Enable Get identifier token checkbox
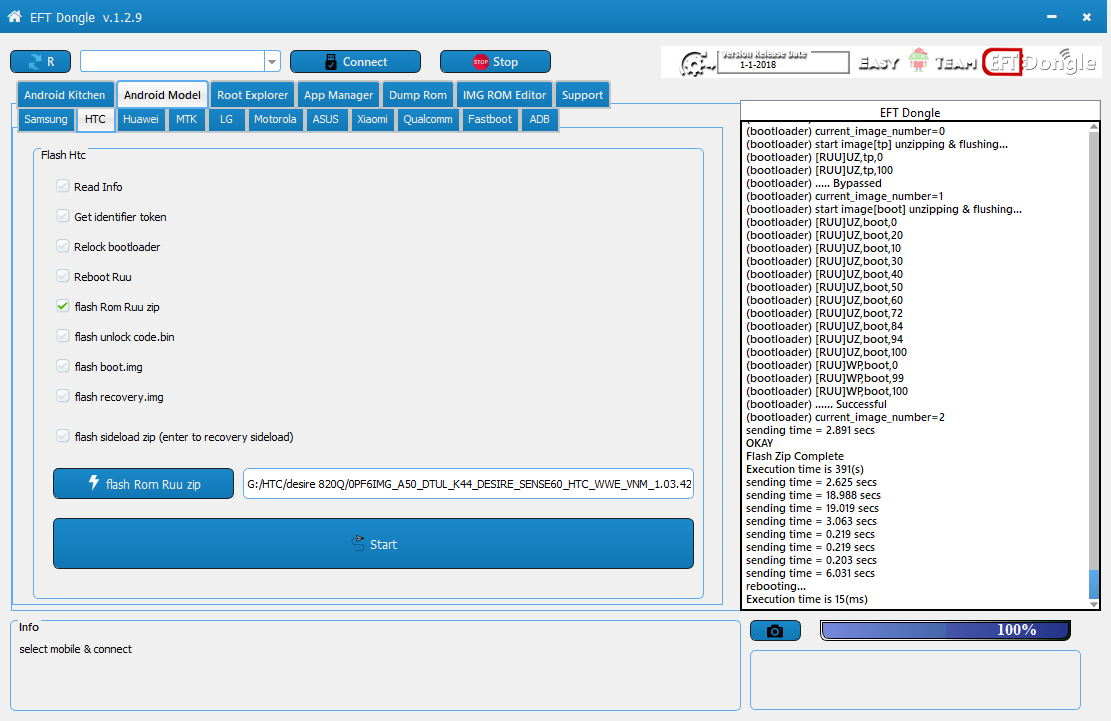 point(62,216)
